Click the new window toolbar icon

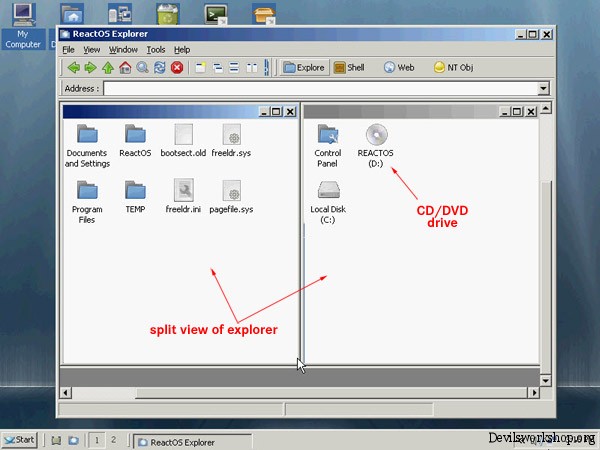pyautogui.click(x=200, y=68)
